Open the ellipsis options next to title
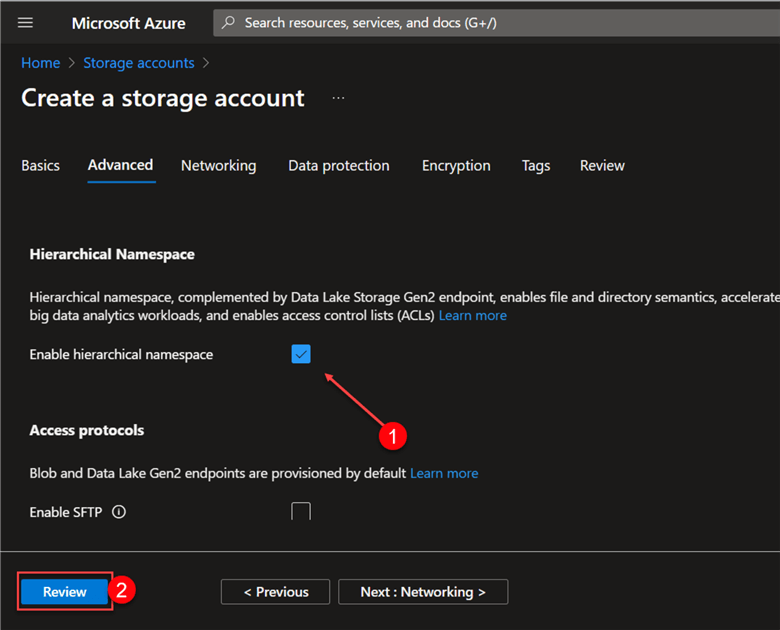The width and height of the screenshot is (780, 630). coord(338,98)
